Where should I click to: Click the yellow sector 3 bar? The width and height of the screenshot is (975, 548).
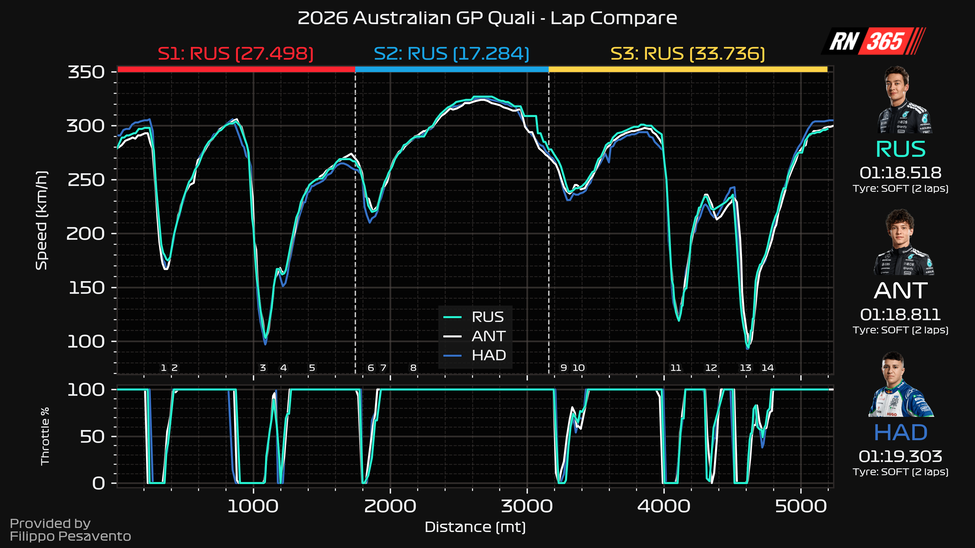pyautogui.click(x=687, y=69)
